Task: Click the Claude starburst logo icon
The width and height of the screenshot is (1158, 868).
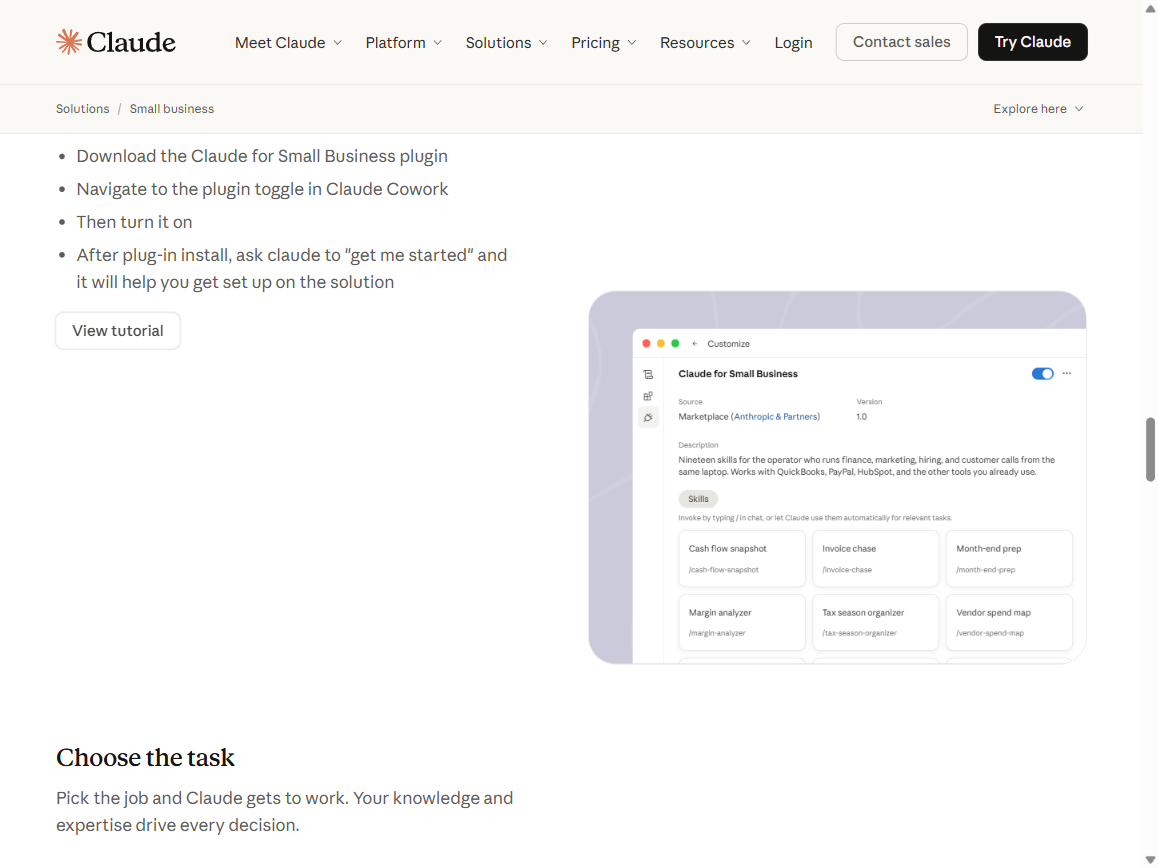Action: (69, 42)
